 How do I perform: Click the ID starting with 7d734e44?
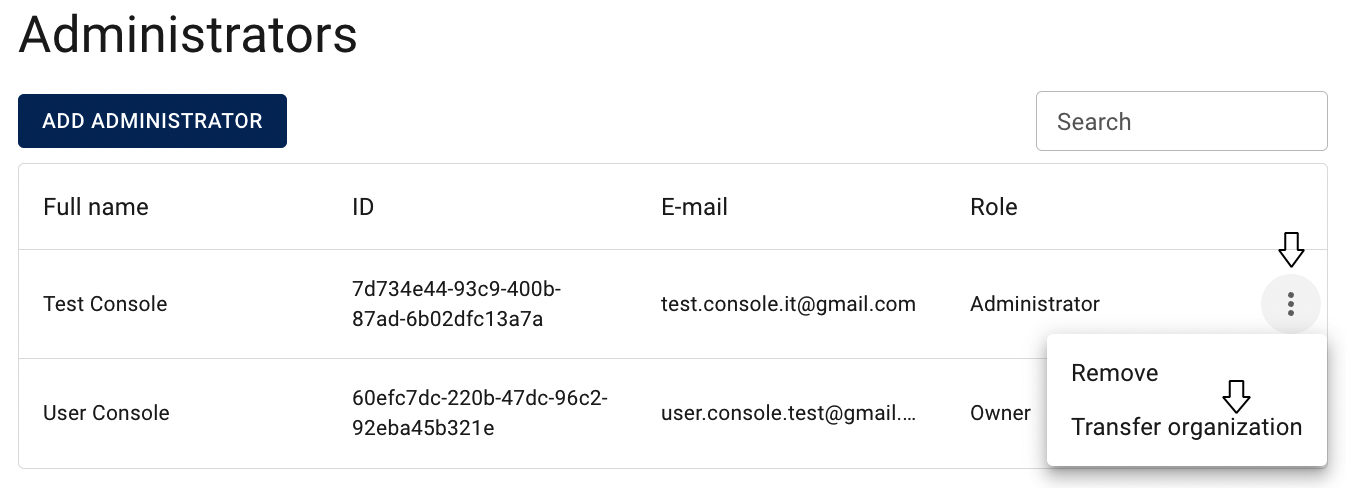[456, 304]
